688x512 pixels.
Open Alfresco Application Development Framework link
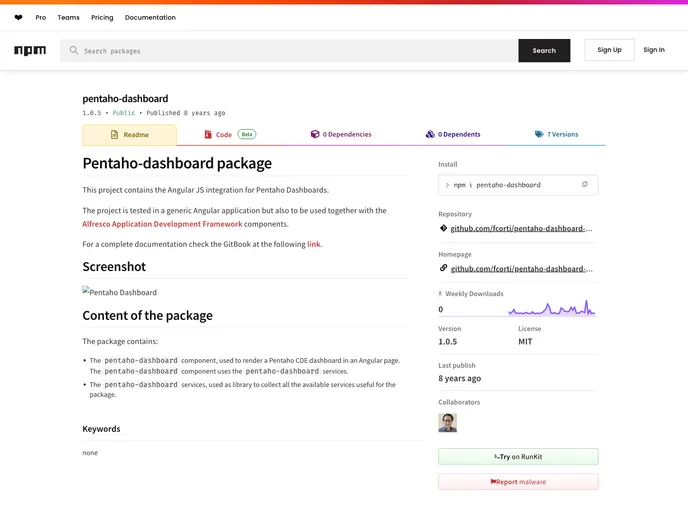click(x=162, y=224)
